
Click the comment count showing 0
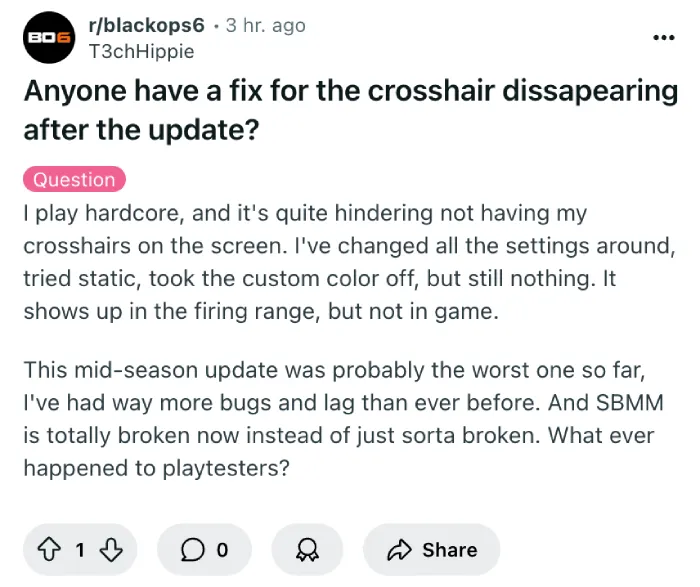pos(222,550)
